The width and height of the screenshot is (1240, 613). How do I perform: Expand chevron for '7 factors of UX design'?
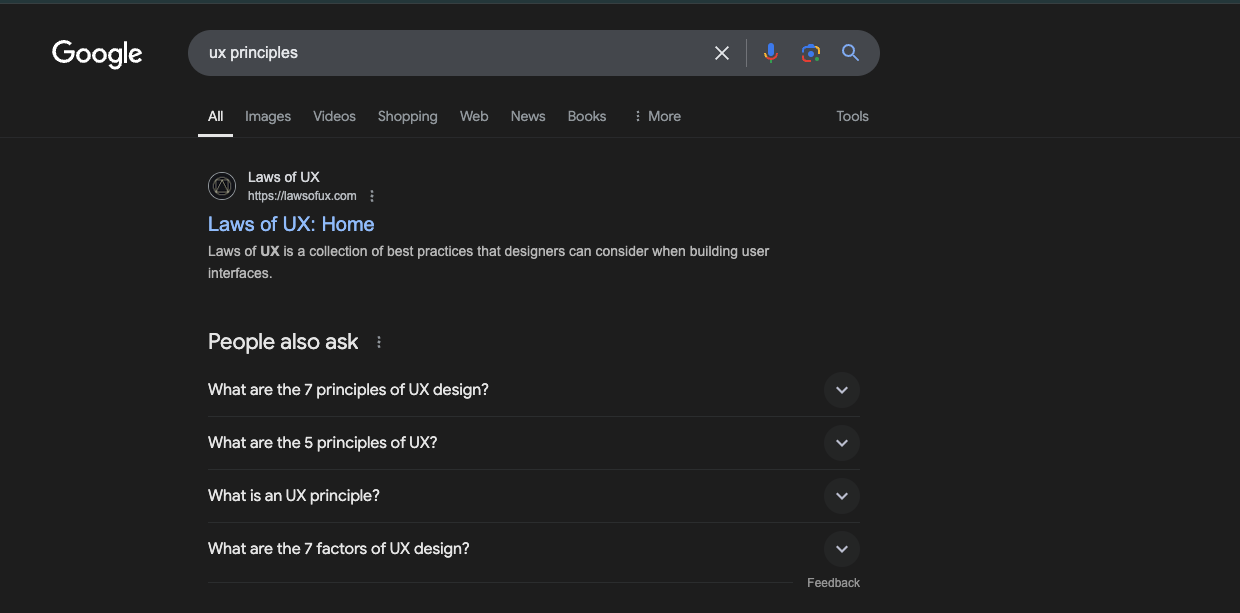point(842,549)
